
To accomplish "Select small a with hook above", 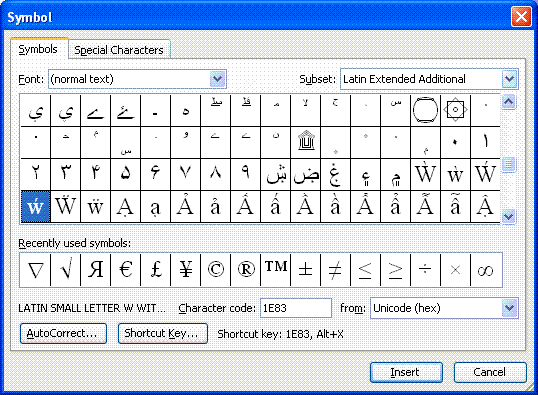I will click(x=215, y=207).
